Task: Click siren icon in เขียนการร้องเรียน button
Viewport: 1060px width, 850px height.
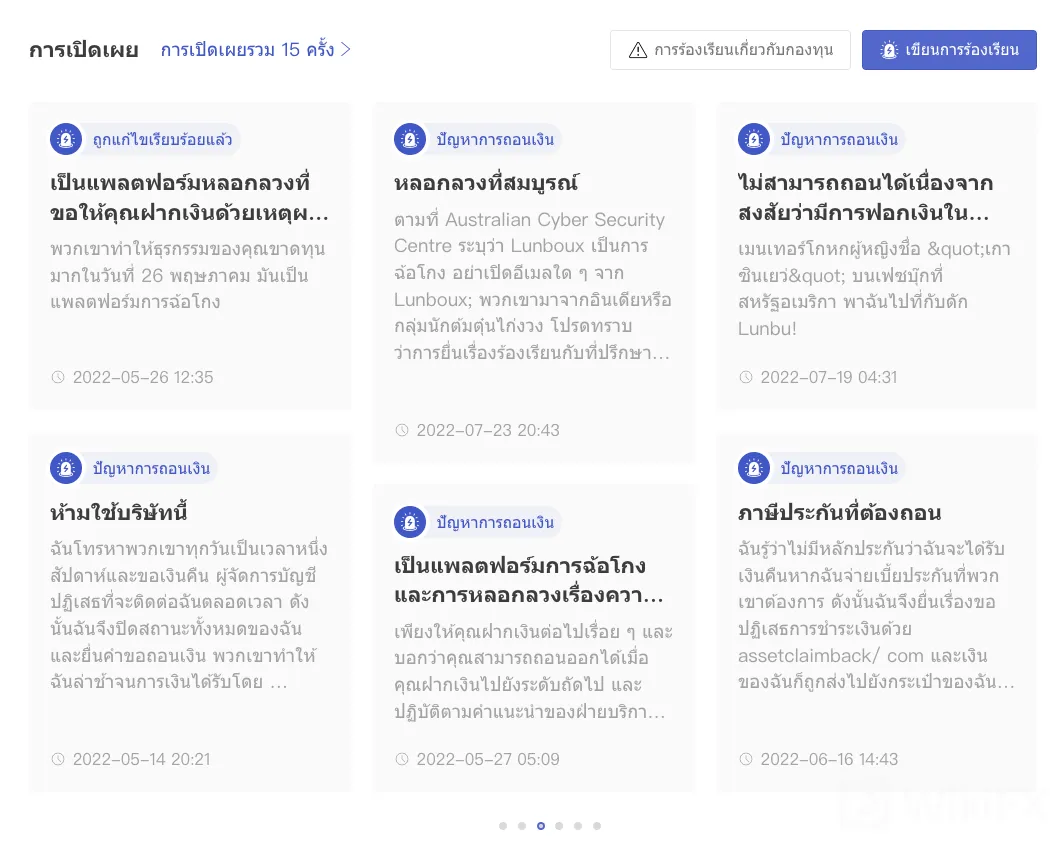Action: click(889, 50)
